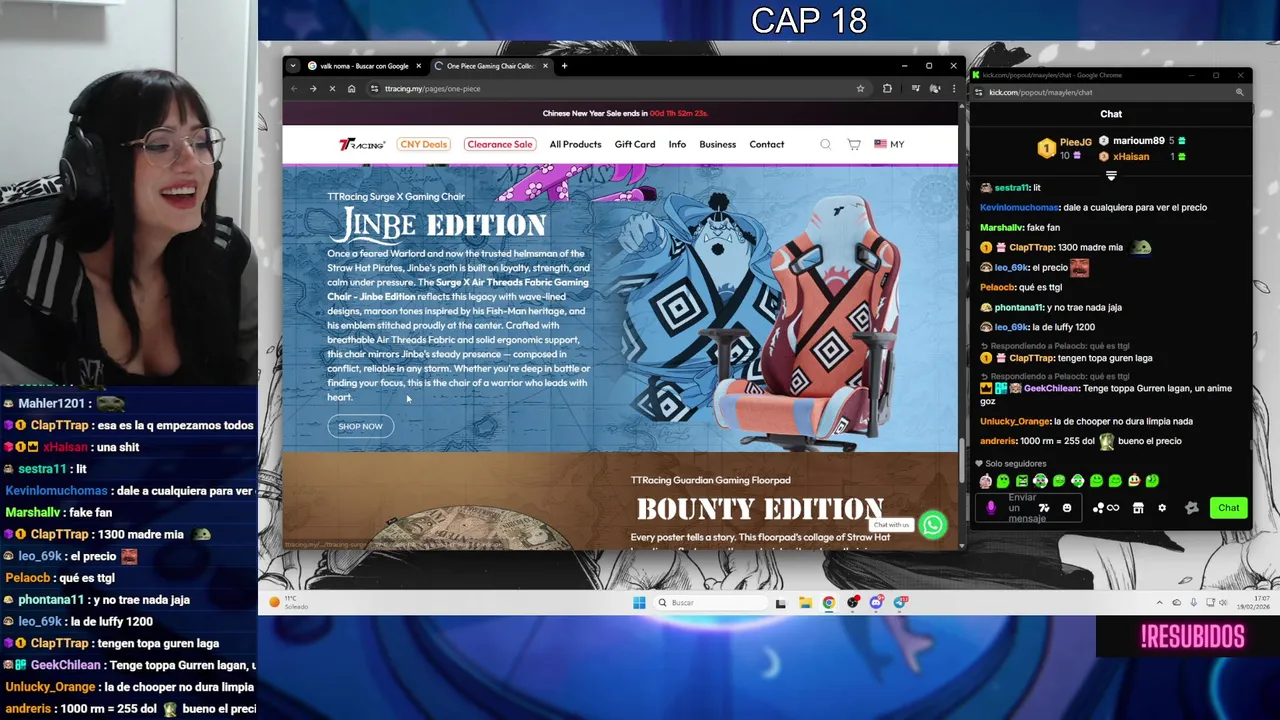Click the CNY Deals button
Image resolution: width=1280 pixels, height=720 pixels.
[423, 144]
